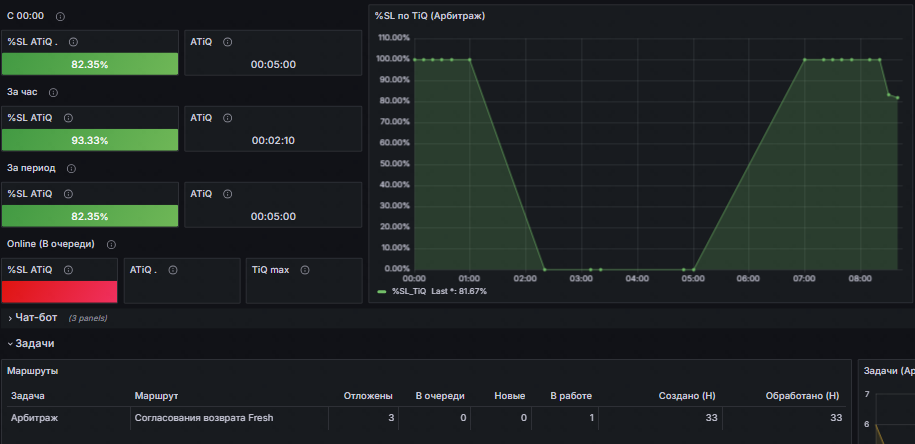Click the info icon beside С 00:00
The image size is (915, 444).
(x=60, y=16)
